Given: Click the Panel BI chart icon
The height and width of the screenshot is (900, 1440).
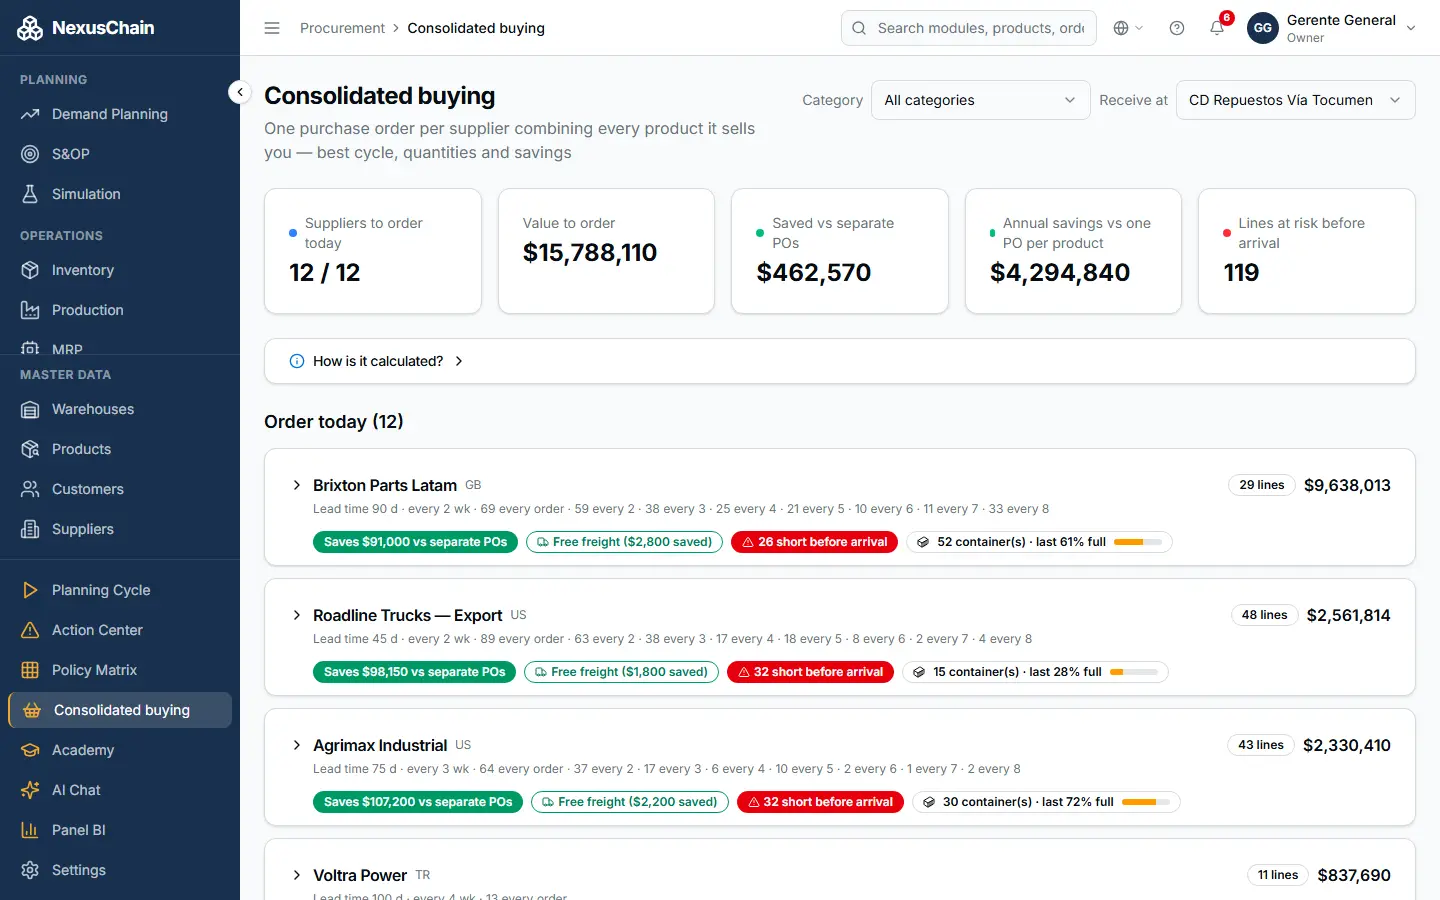Looking at the screenshot, I should [30, 830].
